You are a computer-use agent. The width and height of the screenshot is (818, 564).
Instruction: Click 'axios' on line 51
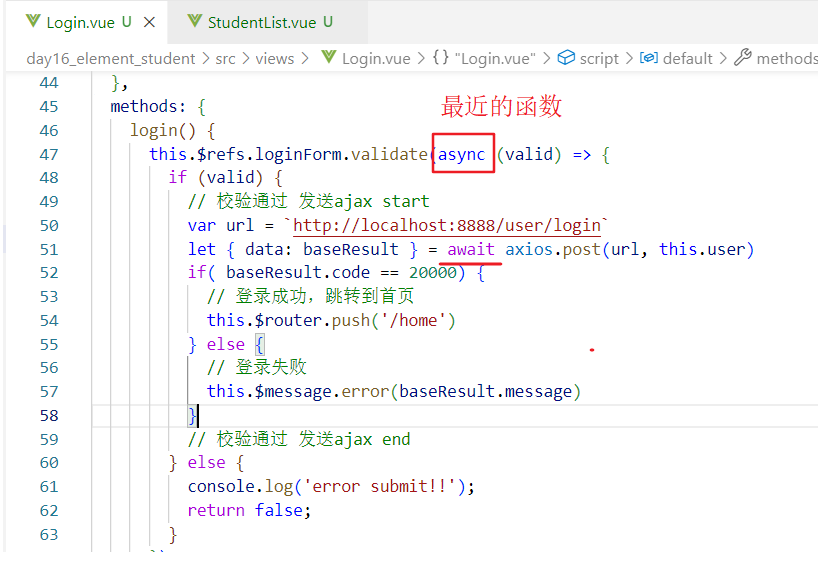coord(528,249)
